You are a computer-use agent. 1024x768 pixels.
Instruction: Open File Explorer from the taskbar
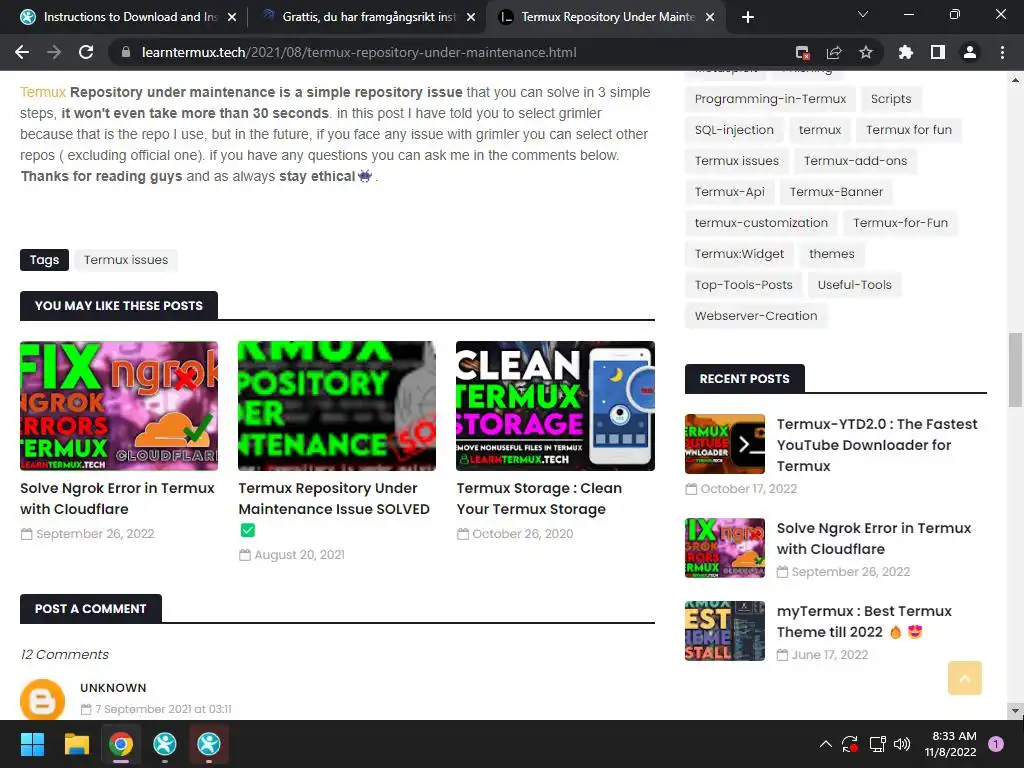point(76,744)
